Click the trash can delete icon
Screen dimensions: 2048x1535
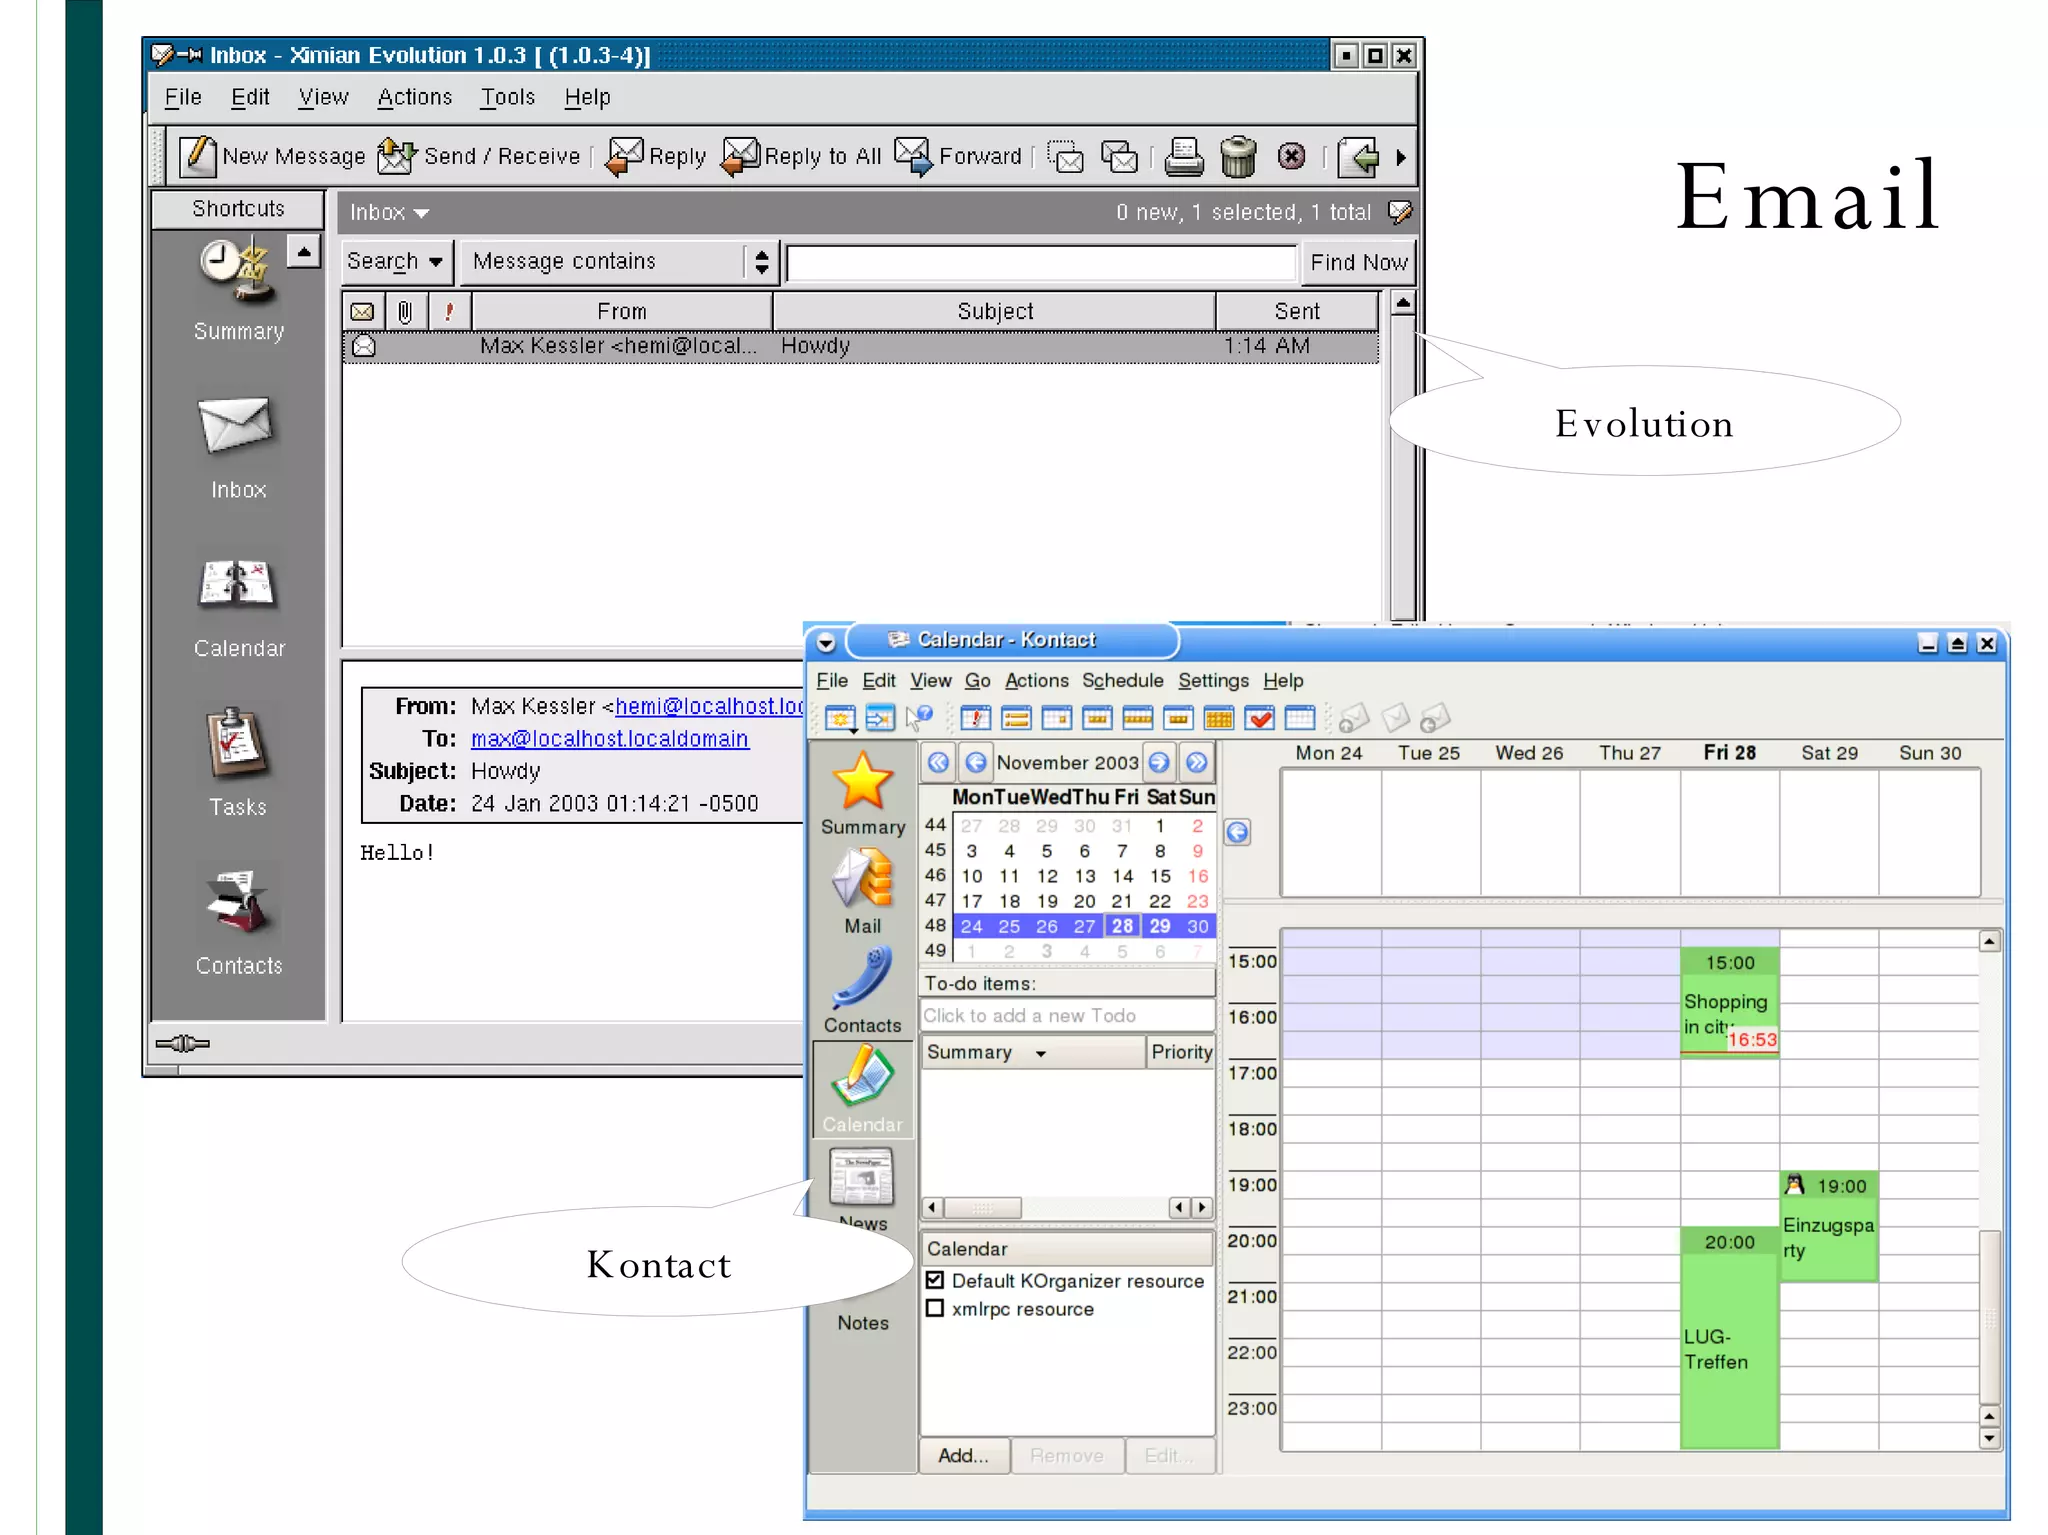(1238, 157)
